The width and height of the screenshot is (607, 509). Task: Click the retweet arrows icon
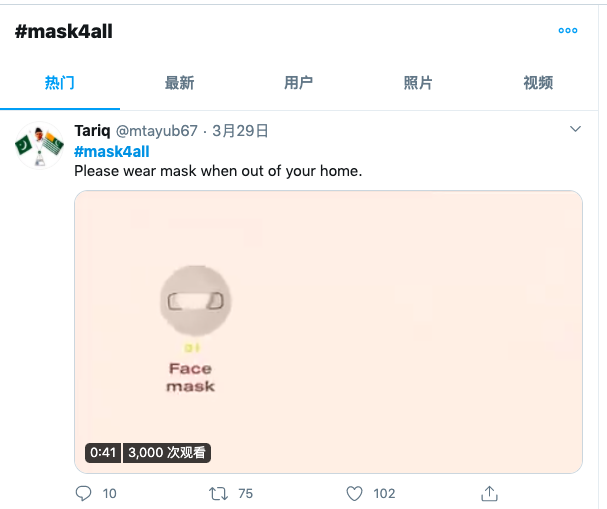point(218,494)
